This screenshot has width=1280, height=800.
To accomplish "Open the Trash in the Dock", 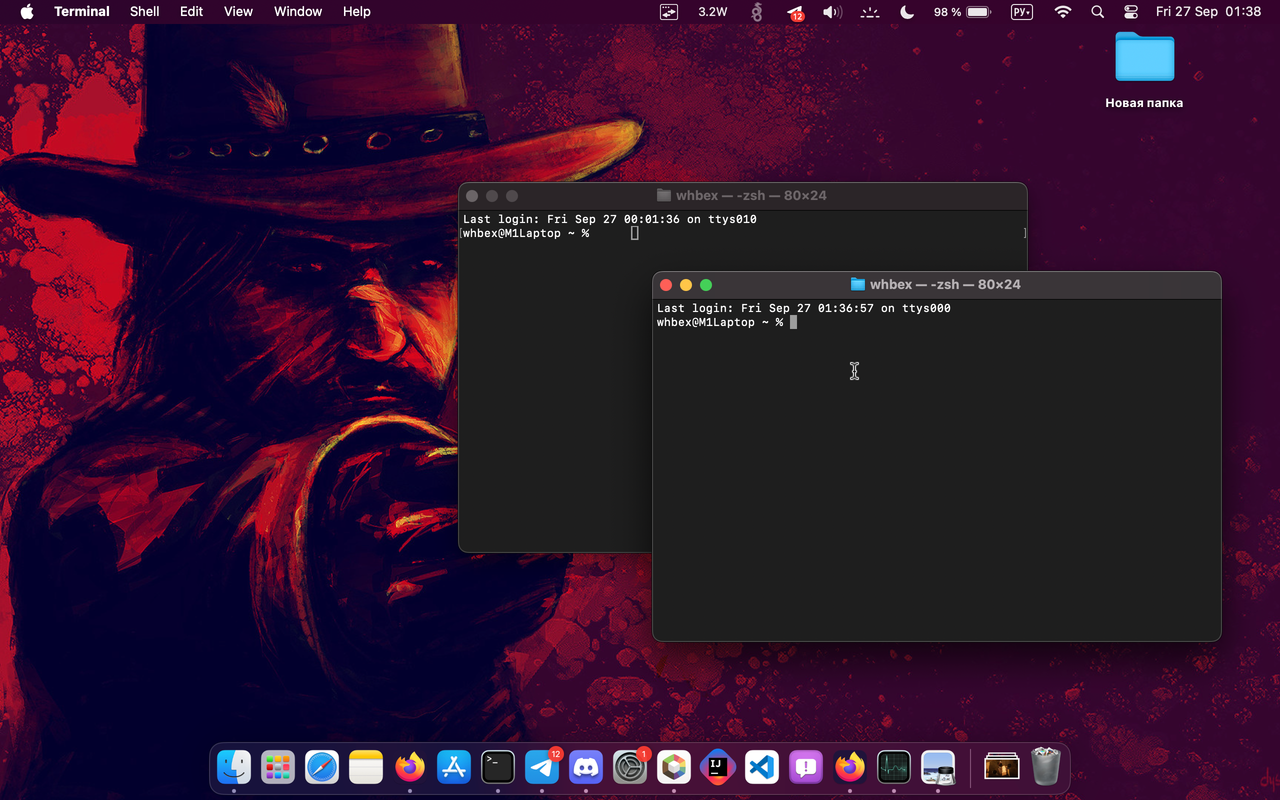I will pos(1046,768).
